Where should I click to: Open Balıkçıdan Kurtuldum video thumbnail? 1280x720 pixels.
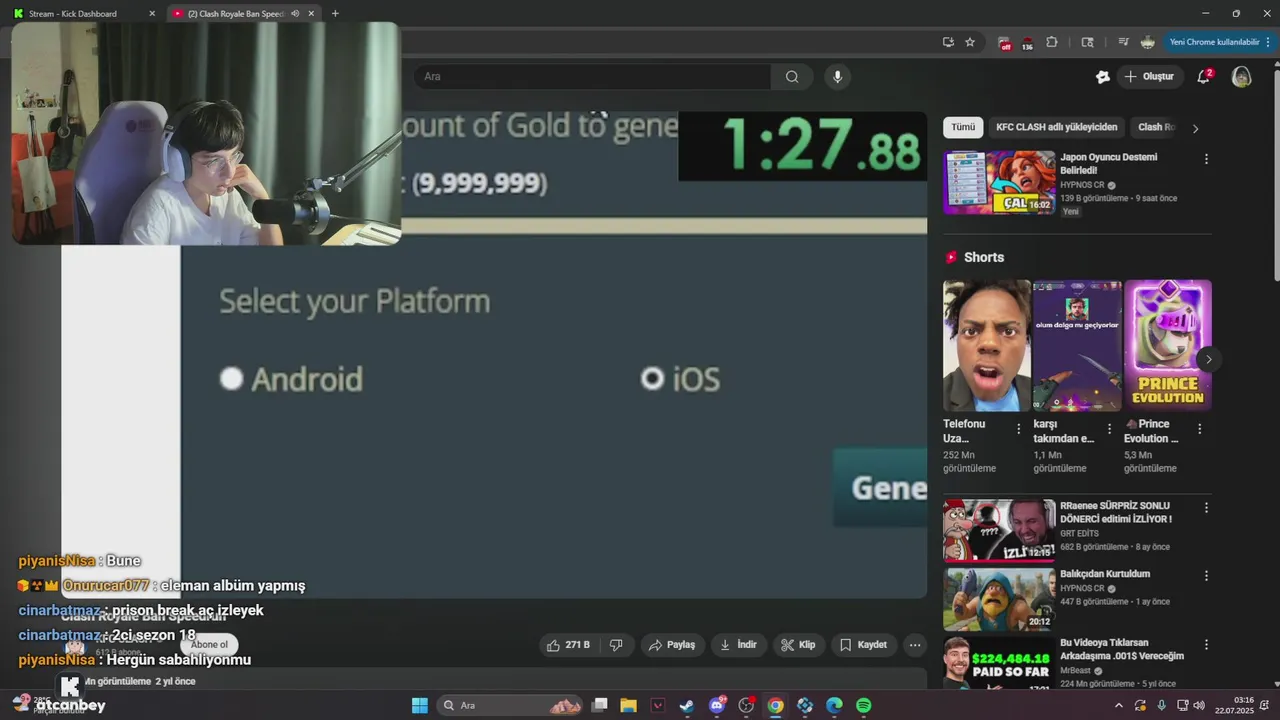click(x=999, y=599)
